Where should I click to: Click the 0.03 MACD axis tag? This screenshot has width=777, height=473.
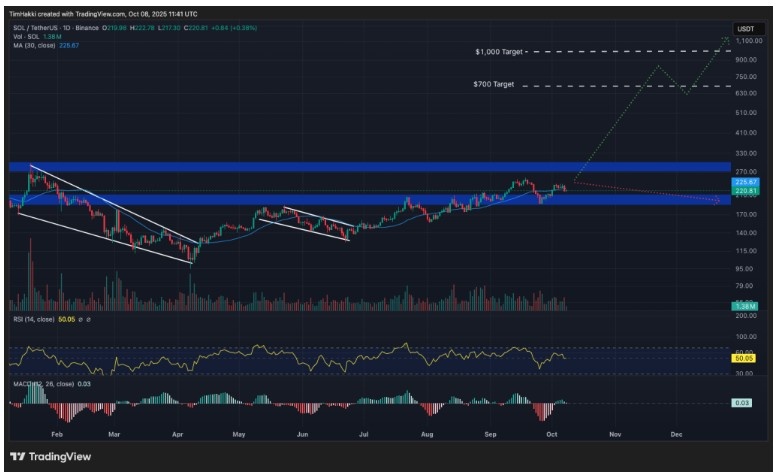pyautogui.click(x=742, y=403)
